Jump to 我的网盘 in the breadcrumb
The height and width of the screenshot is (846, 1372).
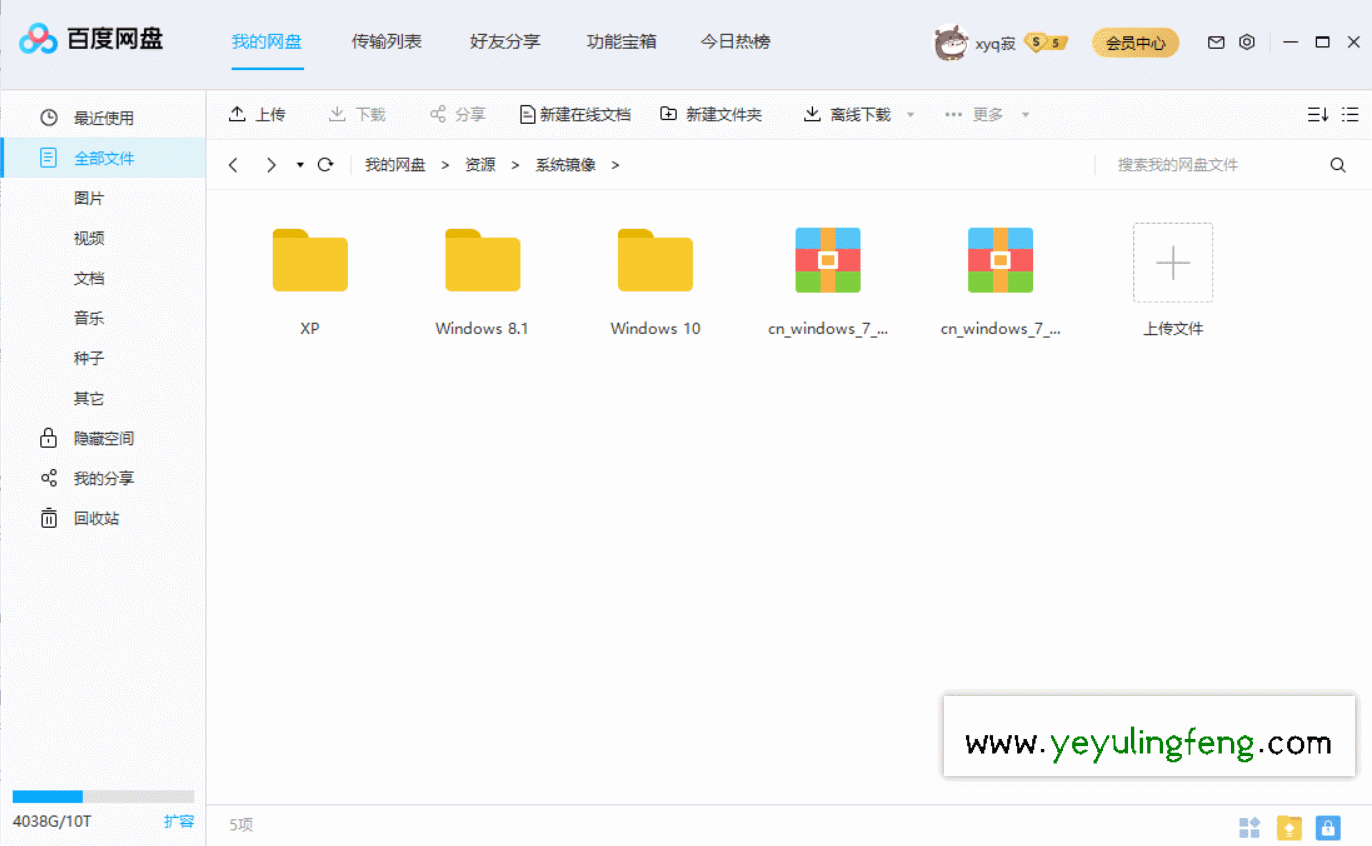395,165
